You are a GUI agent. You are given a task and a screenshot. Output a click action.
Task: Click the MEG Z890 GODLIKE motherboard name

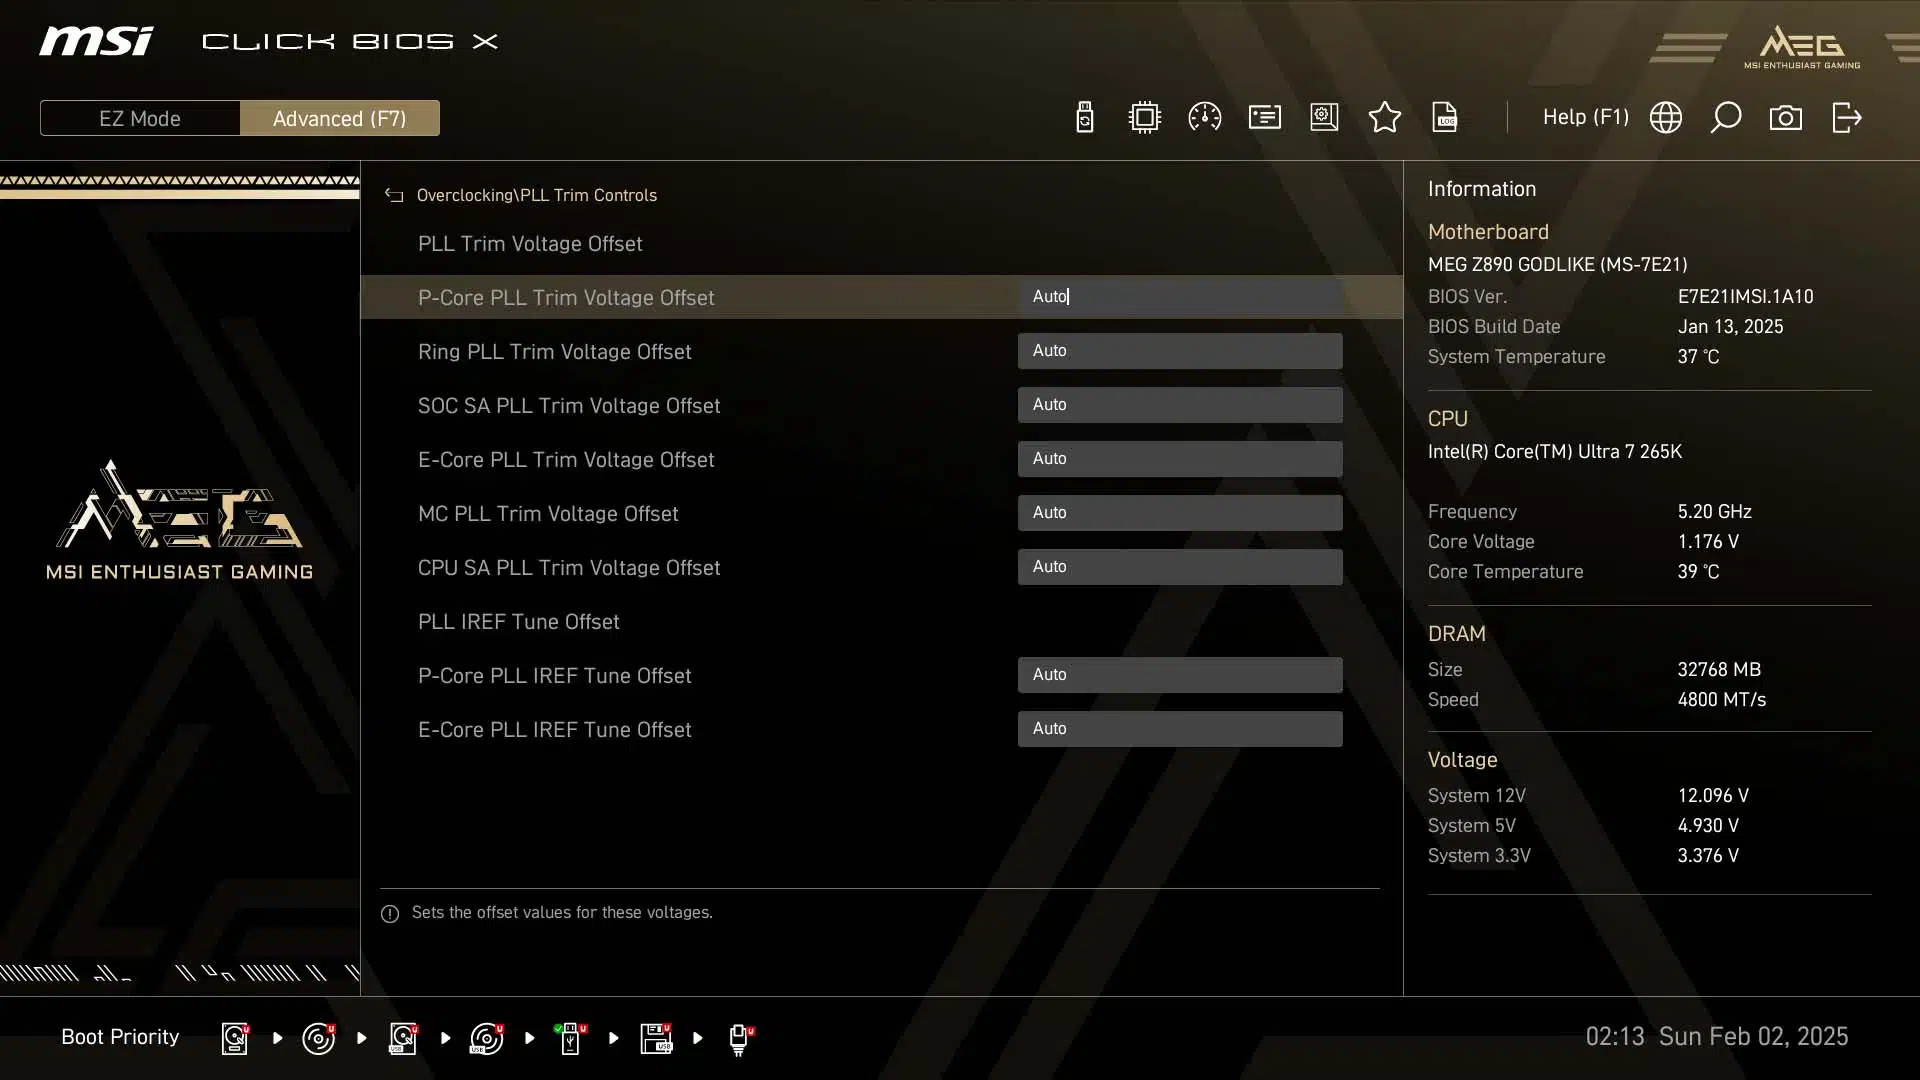point(1557,265)
